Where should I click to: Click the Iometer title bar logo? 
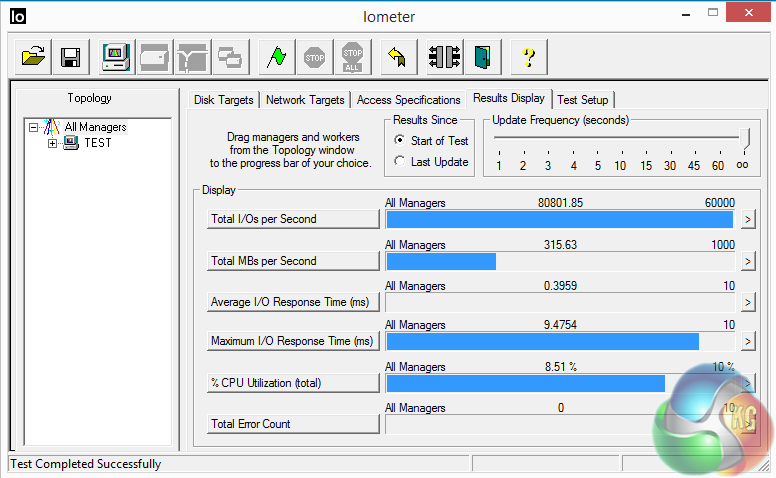click(17, 16)
